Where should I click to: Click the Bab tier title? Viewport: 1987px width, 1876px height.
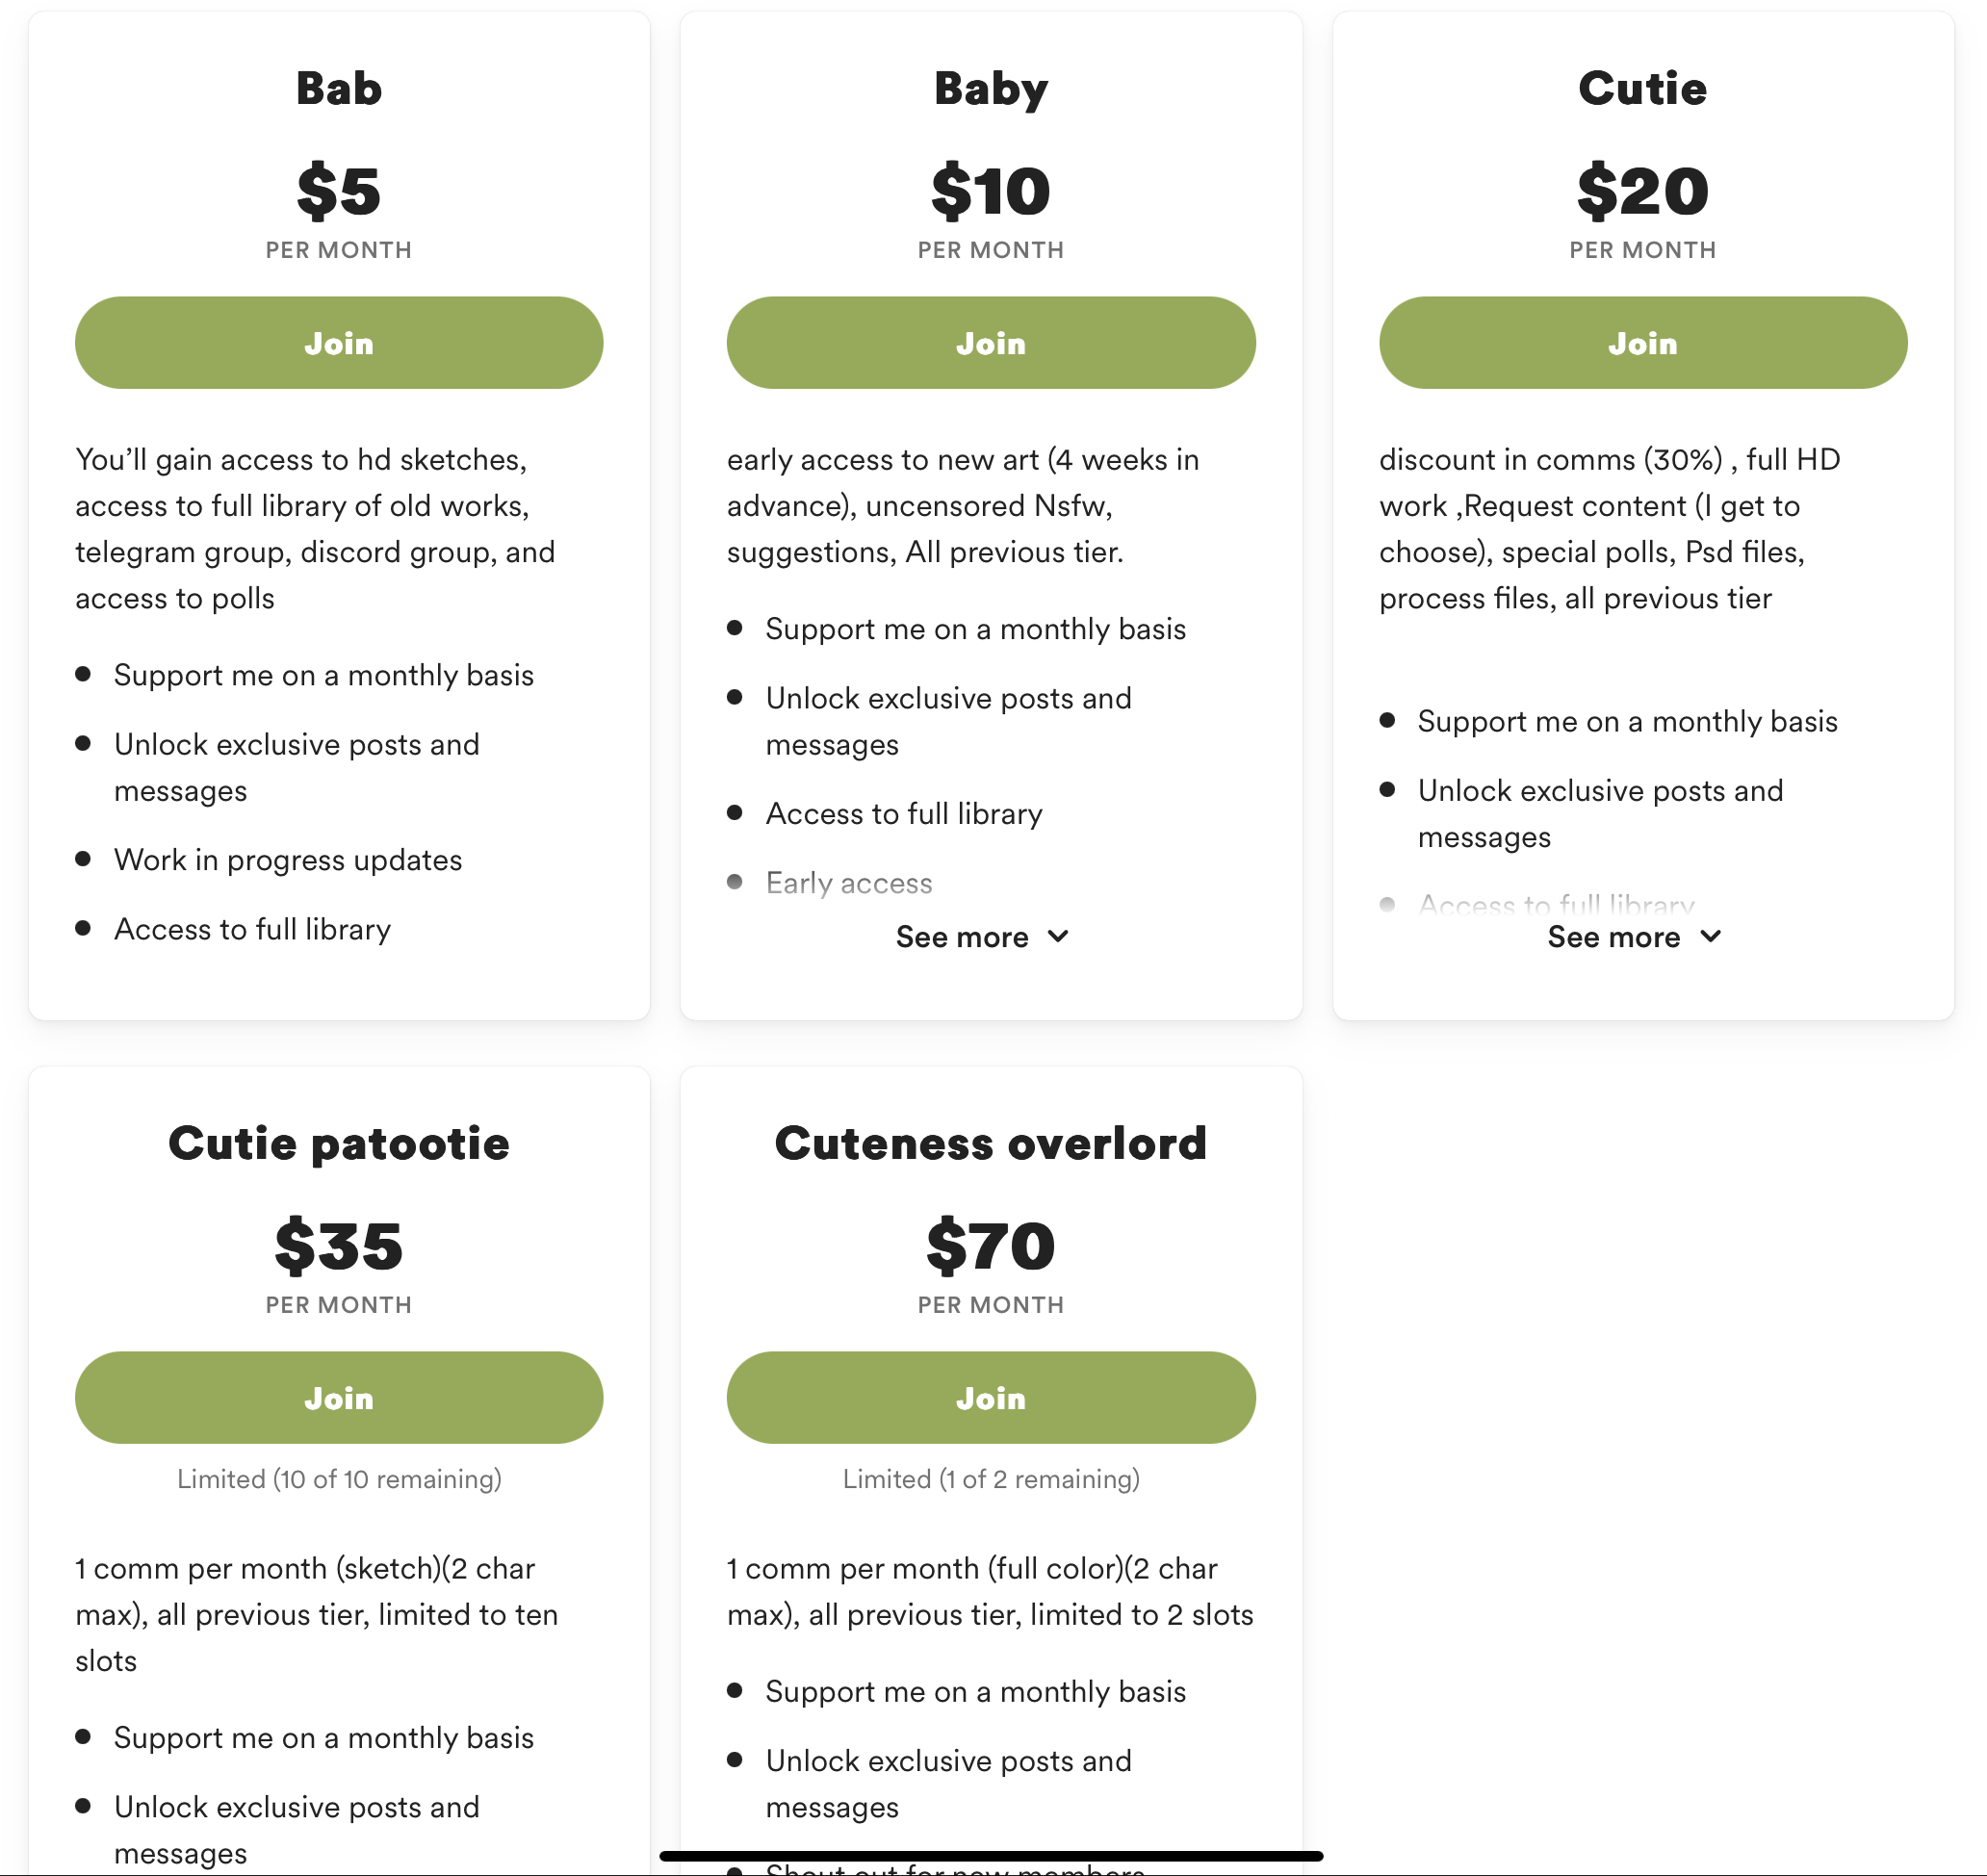pyautogui.click(x=338, y=88)
